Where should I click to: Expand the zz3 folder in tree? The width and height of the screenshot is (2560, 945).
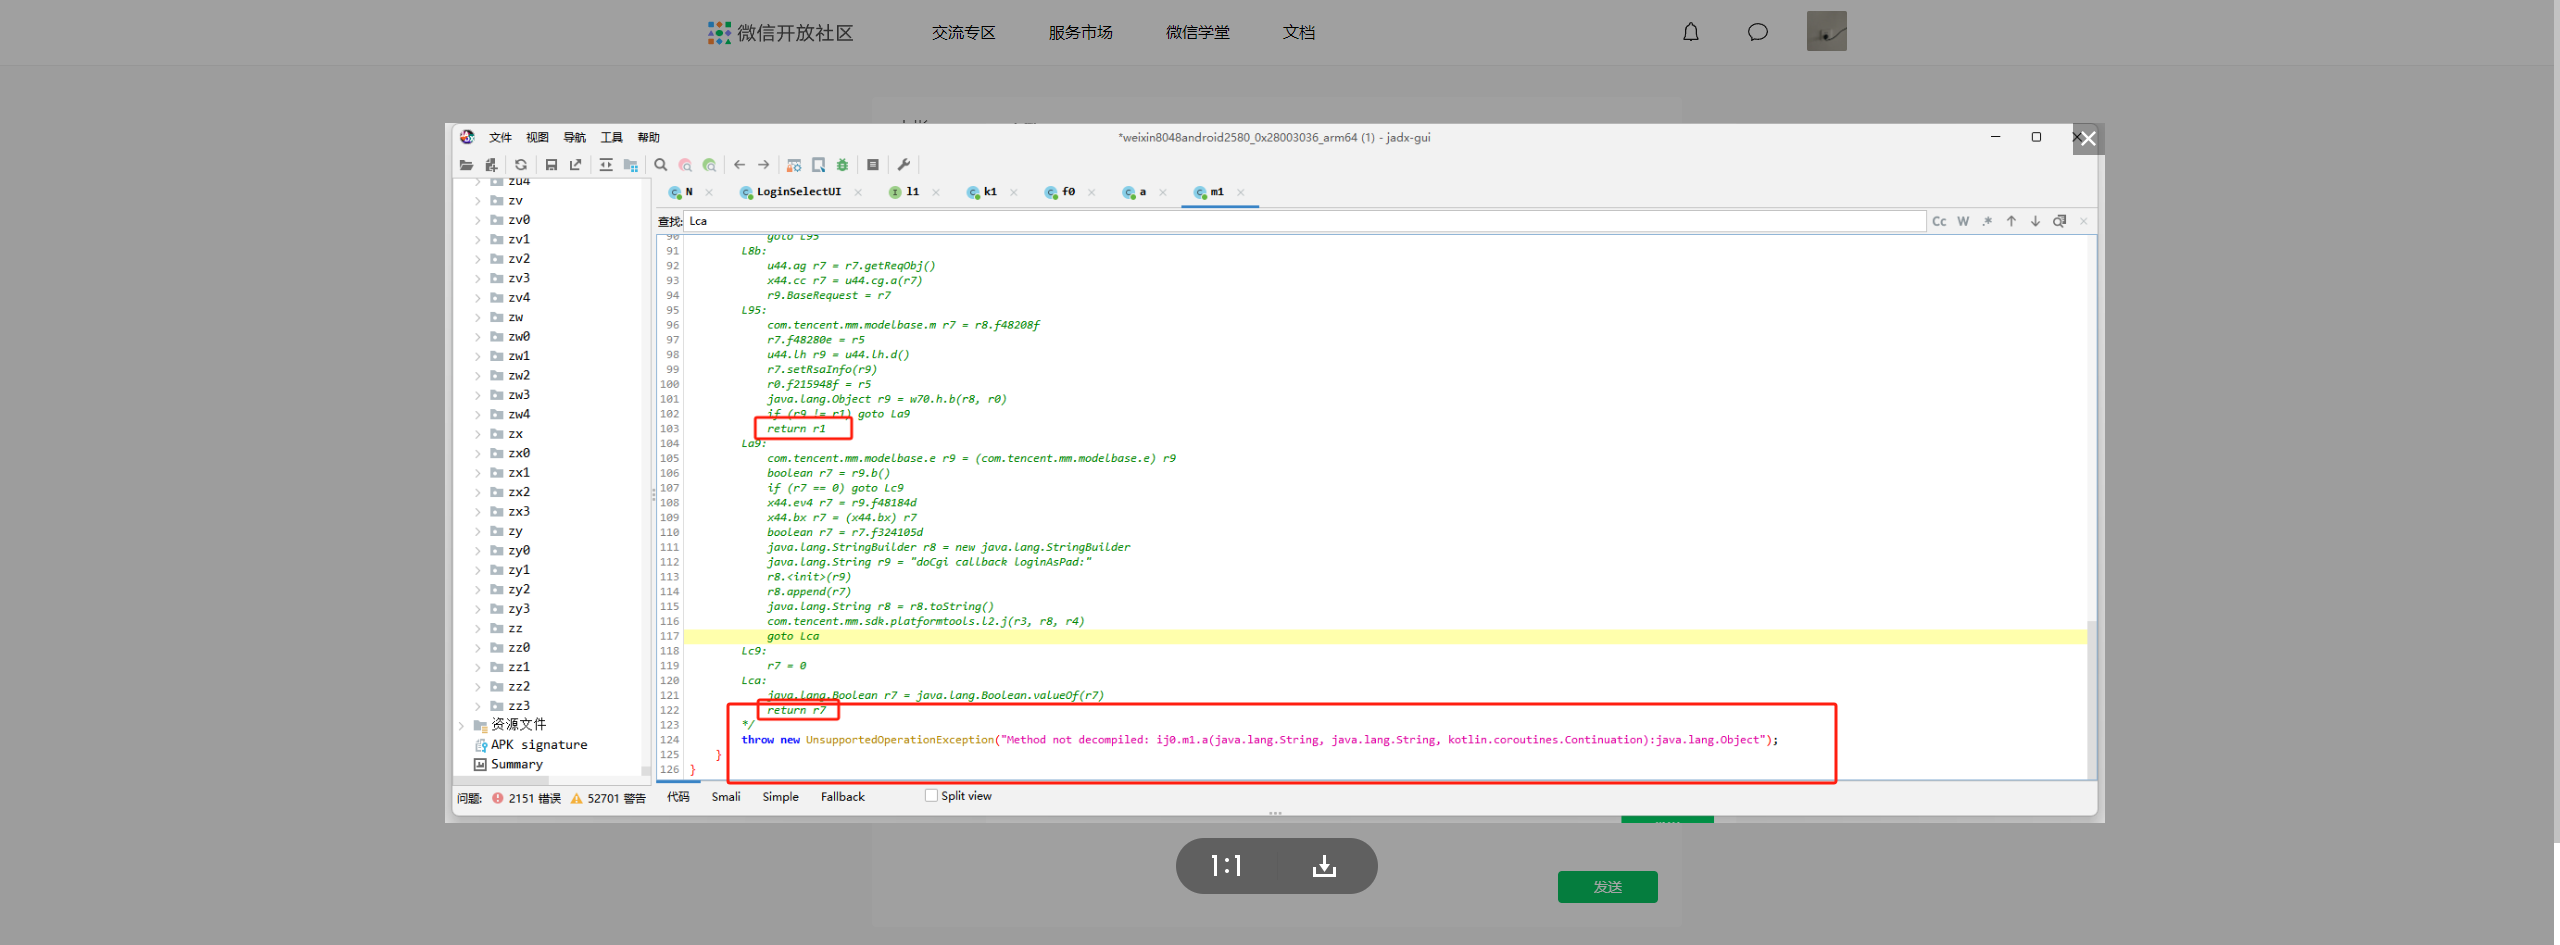pos(478,706)
